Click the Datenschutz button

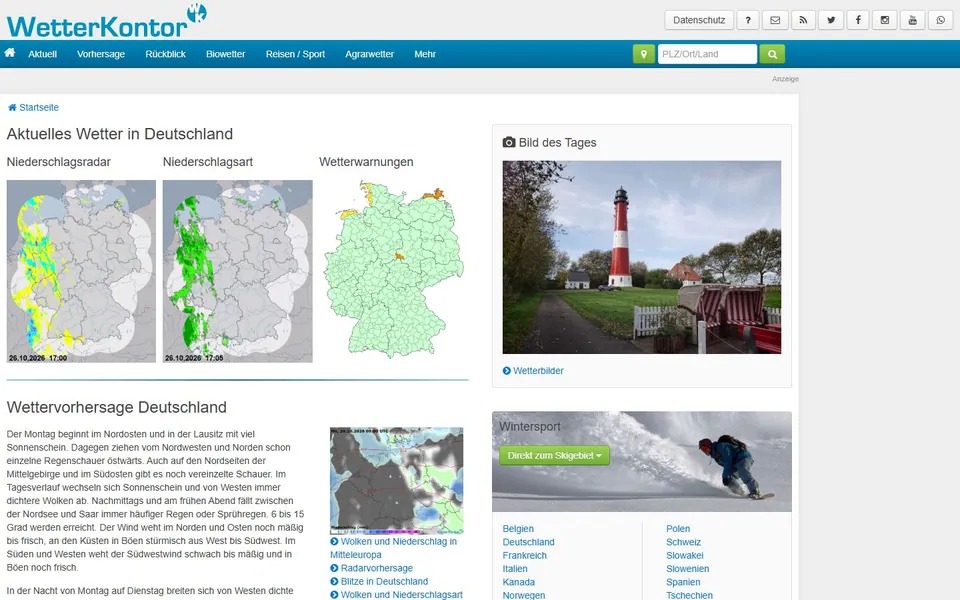699,20
